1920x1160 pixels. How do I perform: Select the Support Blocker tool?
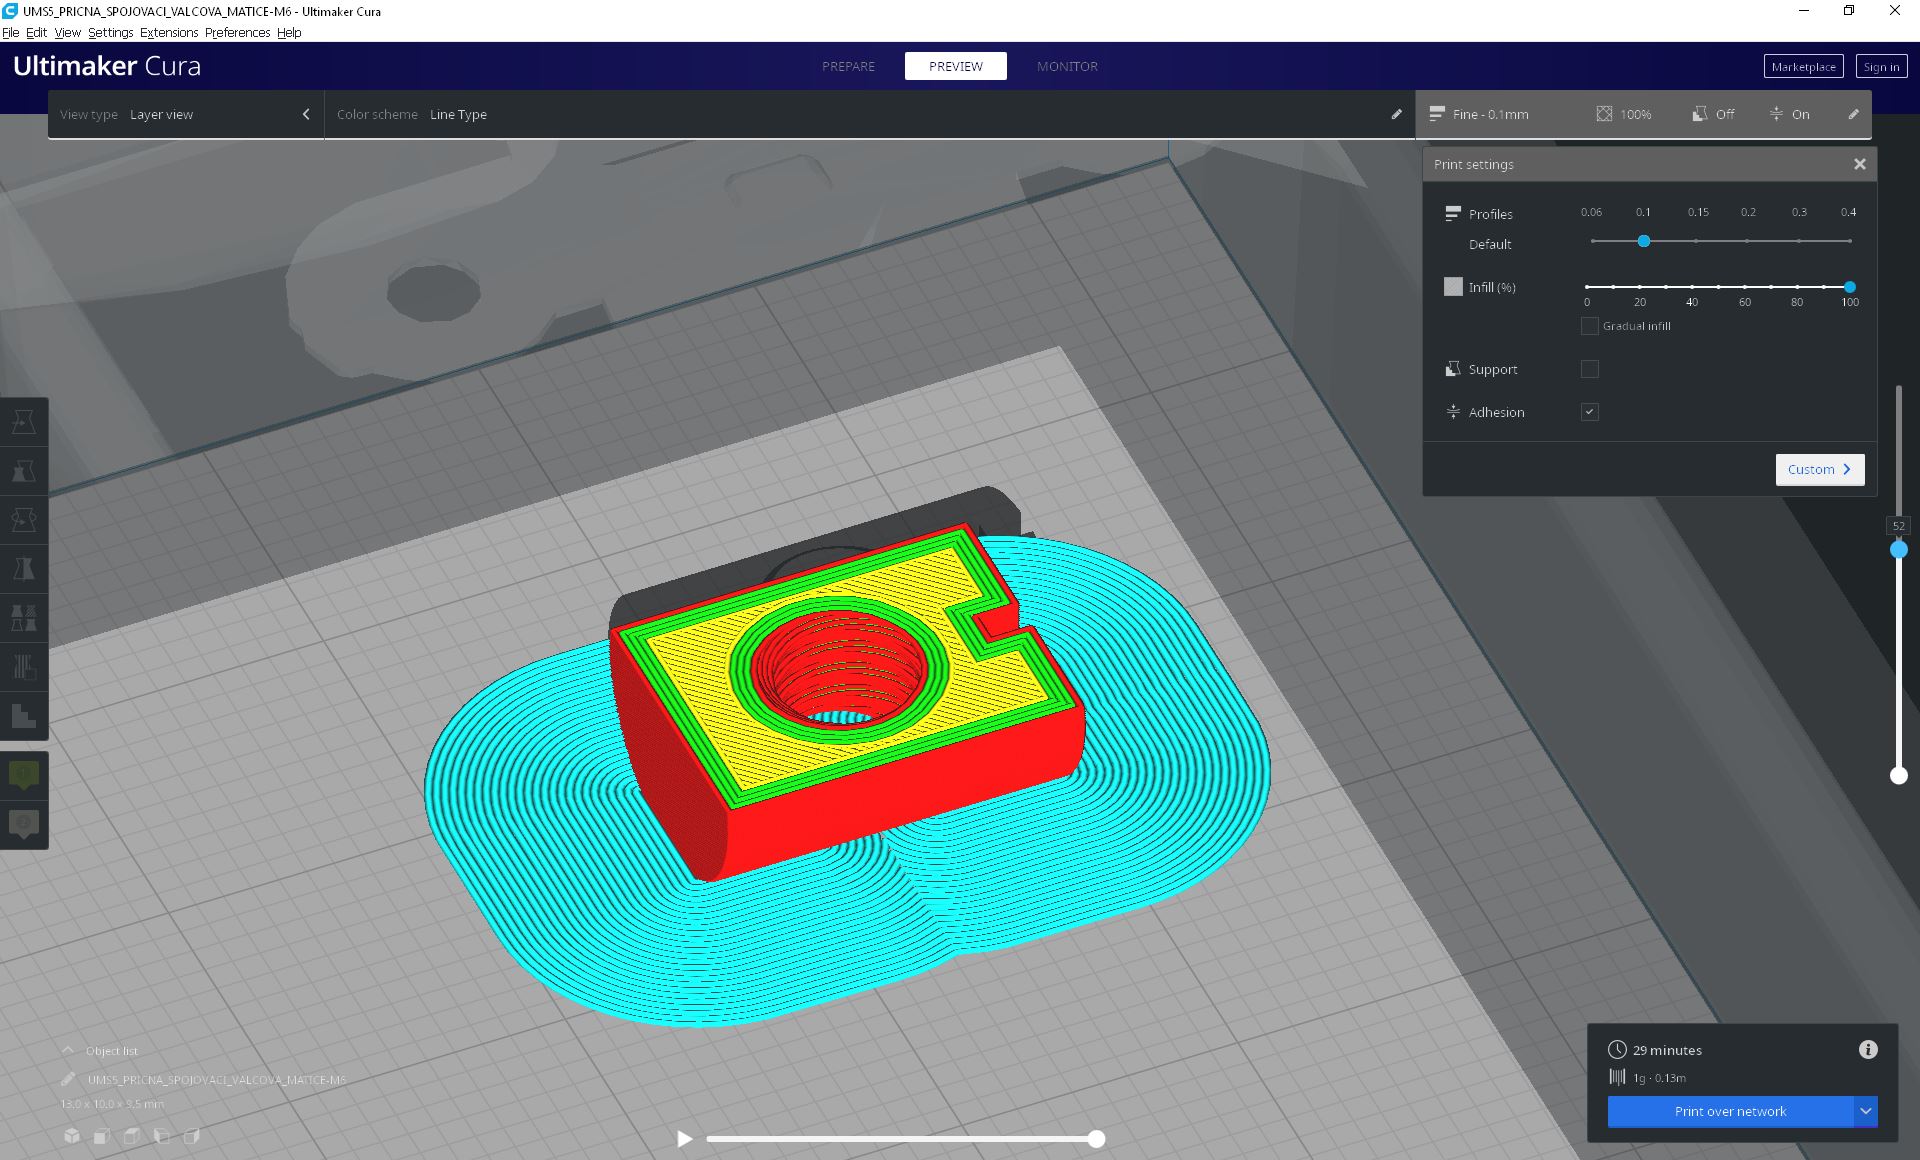point(23,667)
